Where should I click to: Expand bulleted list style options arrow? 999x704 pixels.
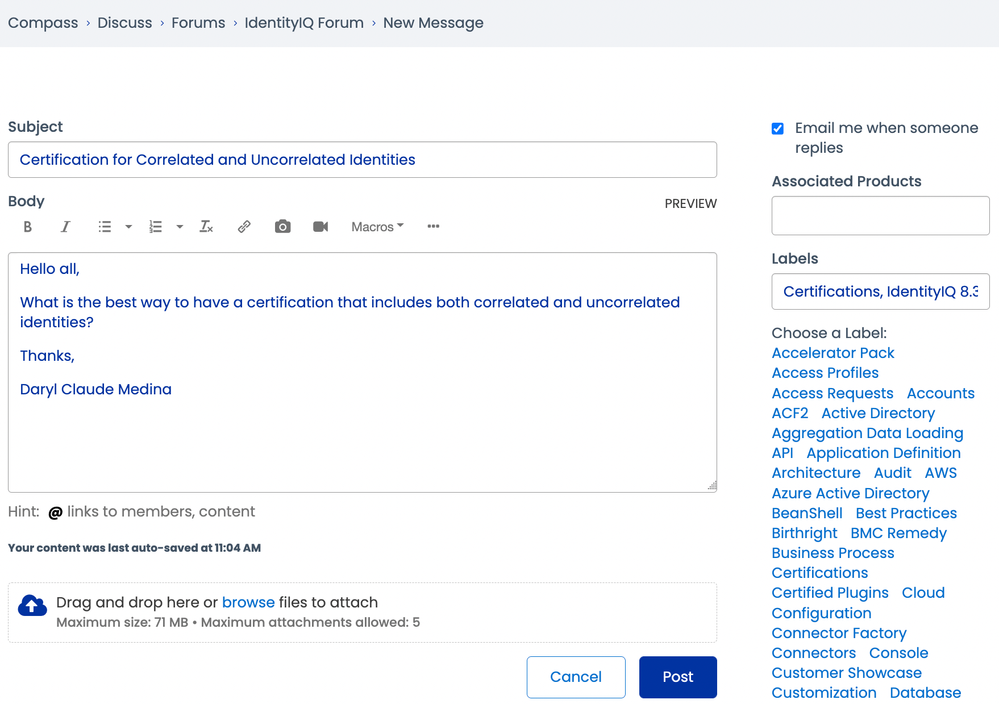coord(129,227)
